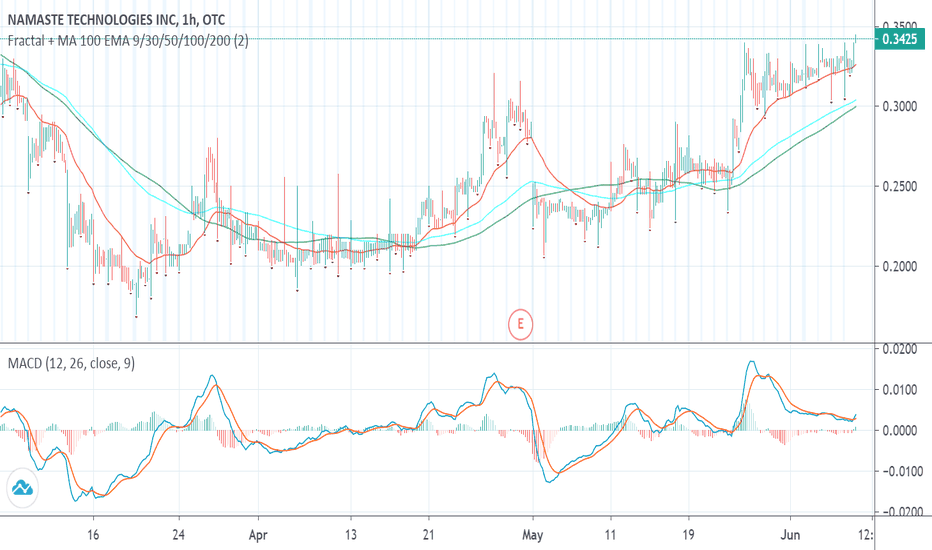The width and height of the screenshot is (932, 550).
Task: Click the 0.0100 MACD axis label
Action: tap(900, 389)
